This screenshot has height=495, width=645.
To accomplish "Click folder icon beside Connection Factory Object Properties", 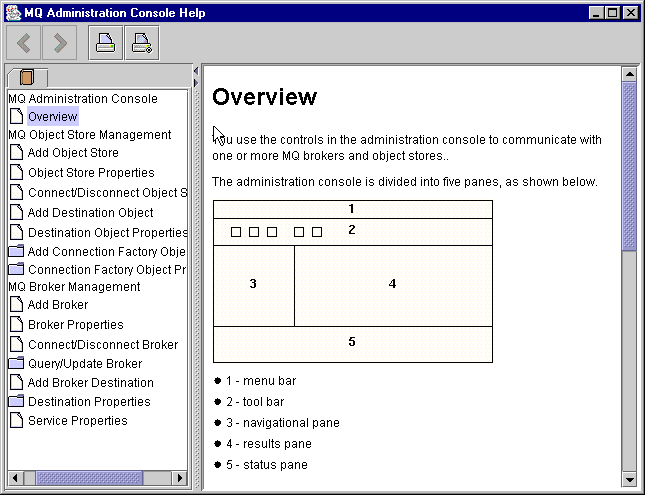I will pyautogui.click(x=16, y=269).
